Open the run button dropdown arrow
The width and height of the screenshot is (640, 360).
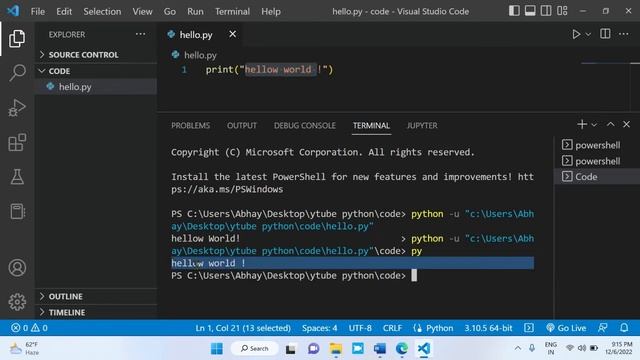[588, 35]
